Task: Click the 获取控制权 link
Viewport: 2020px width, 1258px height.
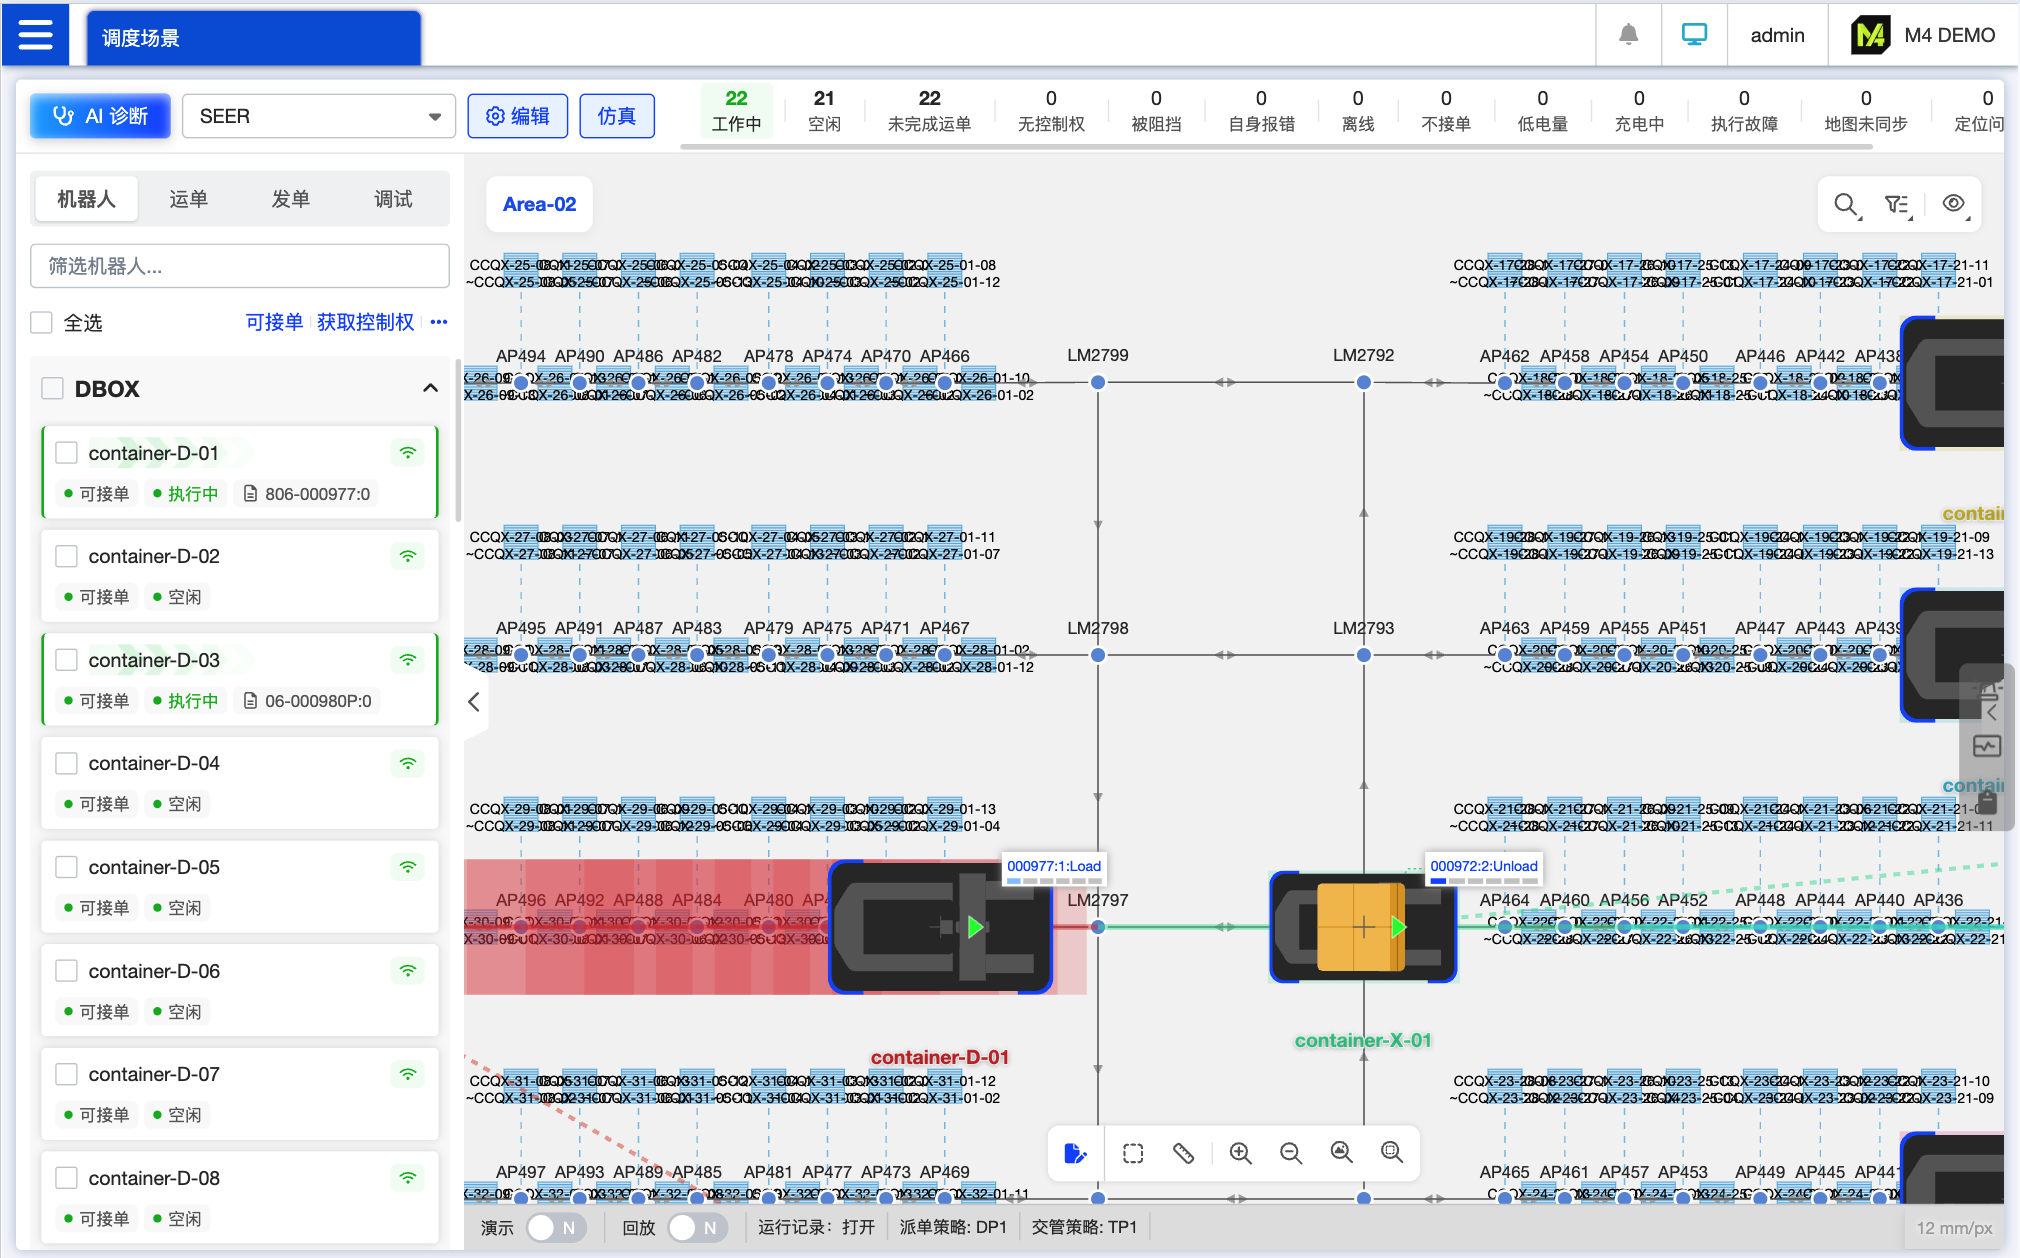Action: (365, 322)
